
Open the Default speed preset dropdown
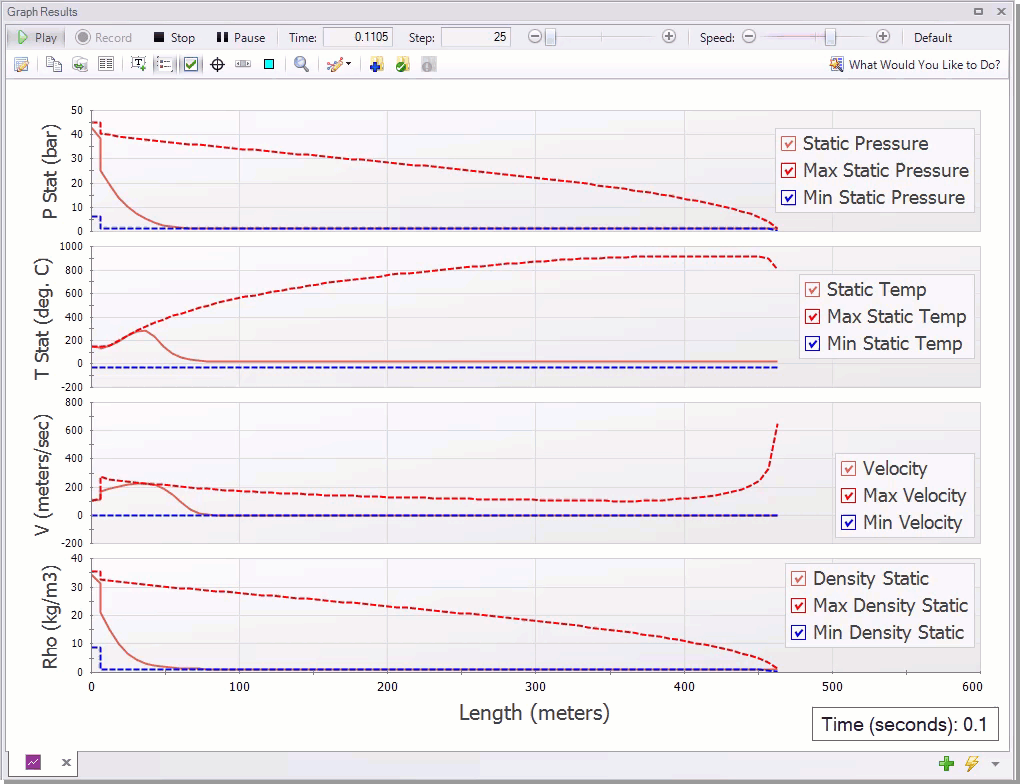pos(932,37)
